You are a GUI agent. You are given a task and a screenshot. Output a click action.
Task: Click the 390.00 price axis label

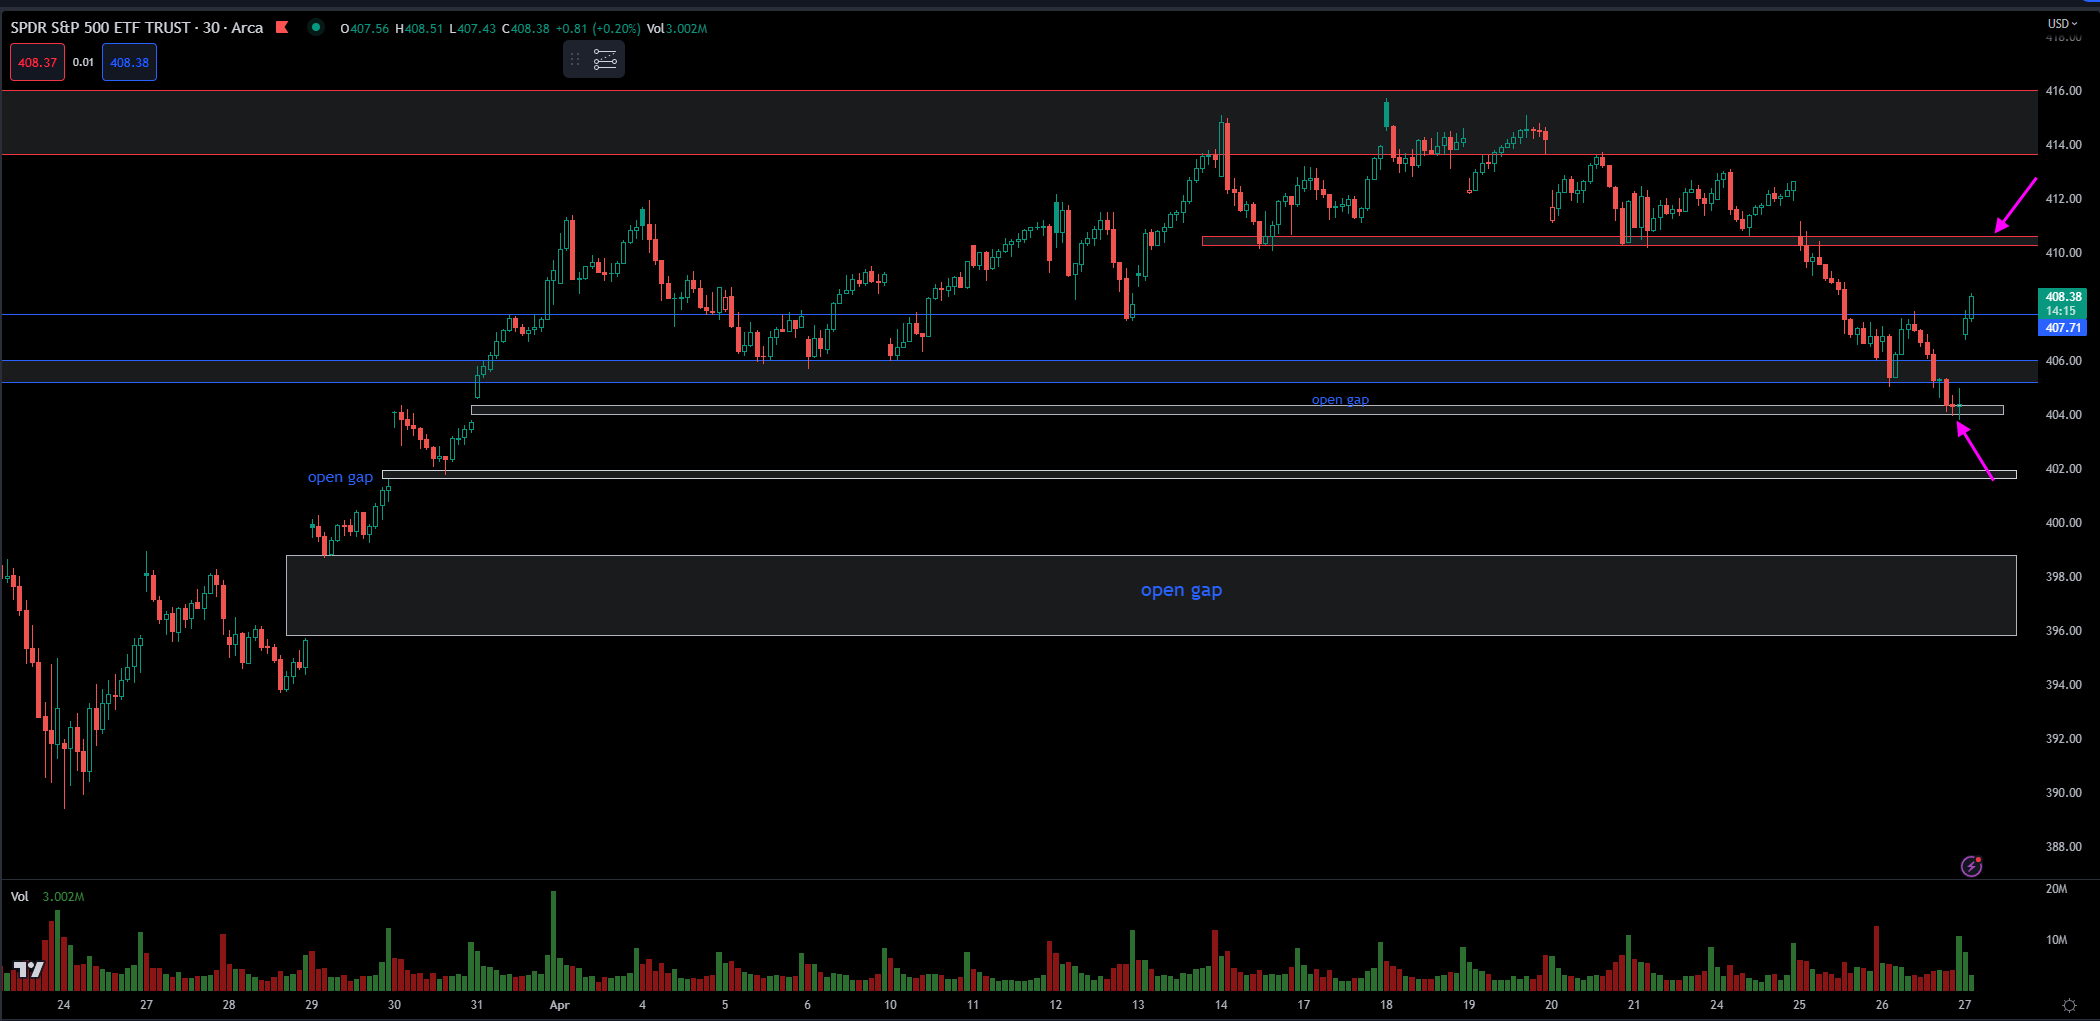pyautogui.click(x=2063, y=793)
